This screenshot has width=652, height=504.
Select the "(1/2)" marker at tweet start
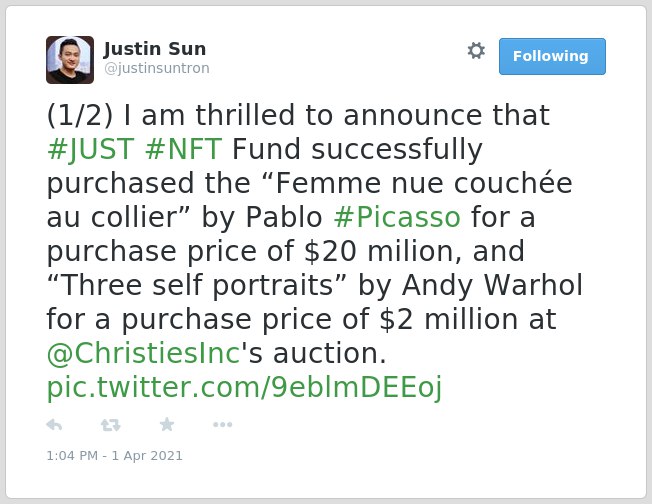coord(80,115)
